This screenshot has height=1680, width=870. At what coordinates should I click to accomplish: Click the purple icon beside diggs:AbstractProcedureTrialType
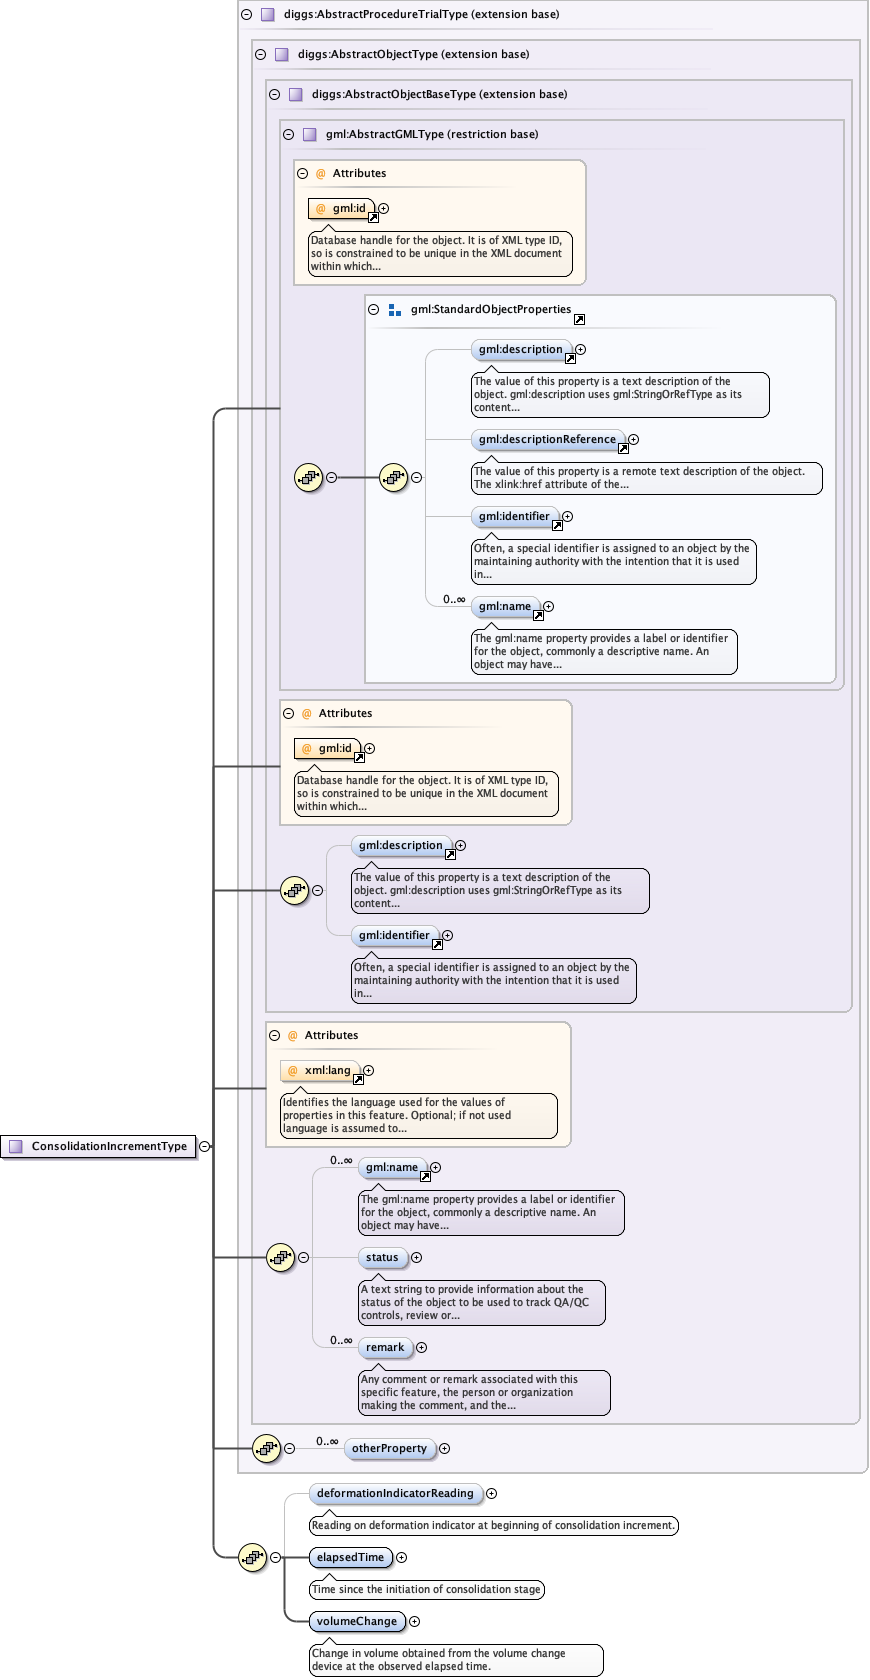click(268, 15)
